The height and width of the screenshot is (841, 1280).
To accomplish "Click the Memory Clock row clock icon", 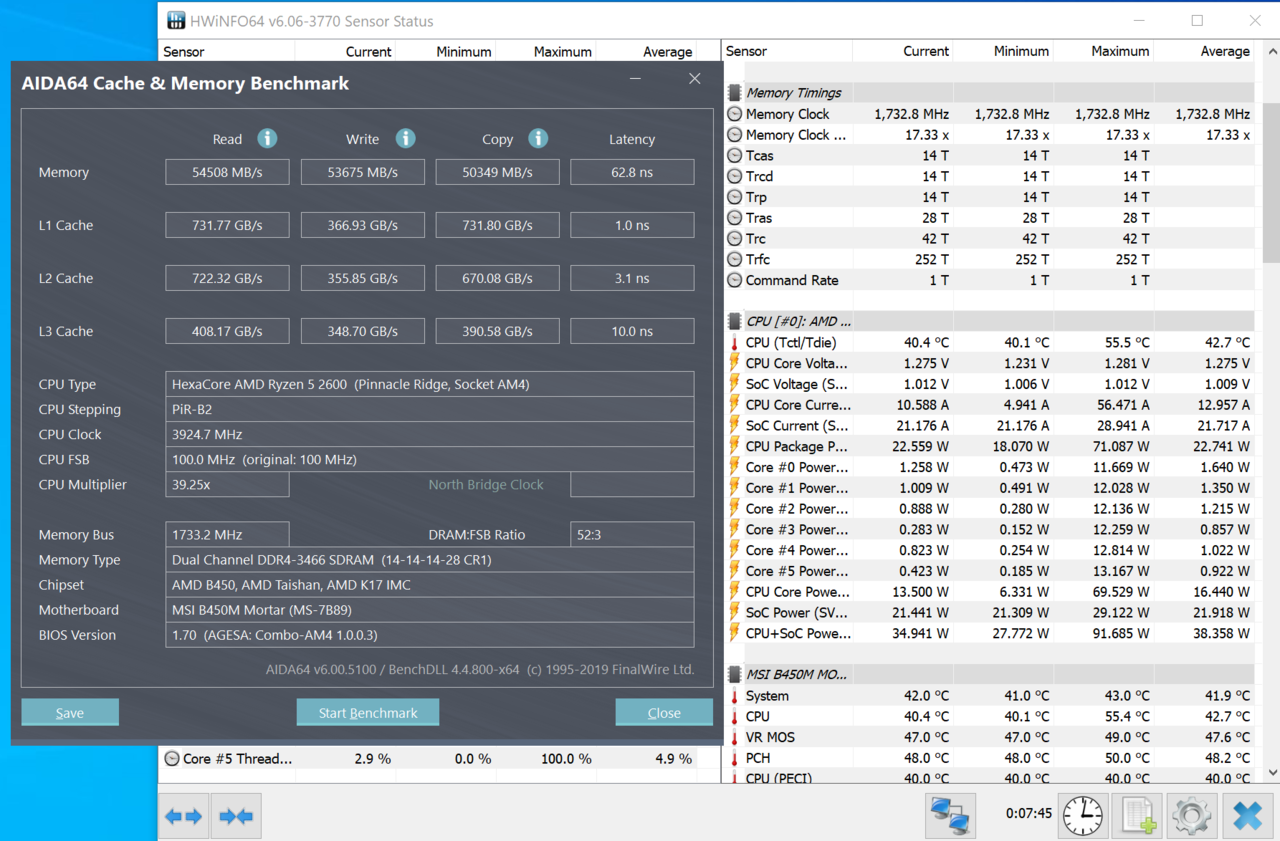I will click(735, 114).
